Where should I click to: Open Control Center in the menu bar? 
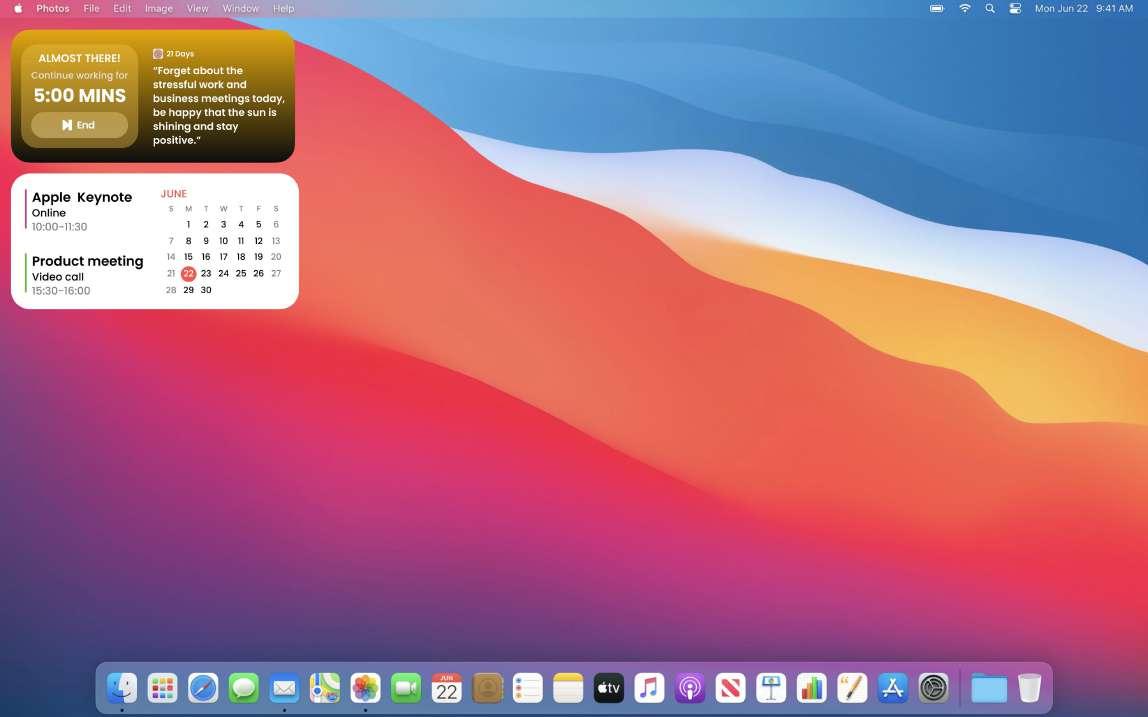[1015, 9]
